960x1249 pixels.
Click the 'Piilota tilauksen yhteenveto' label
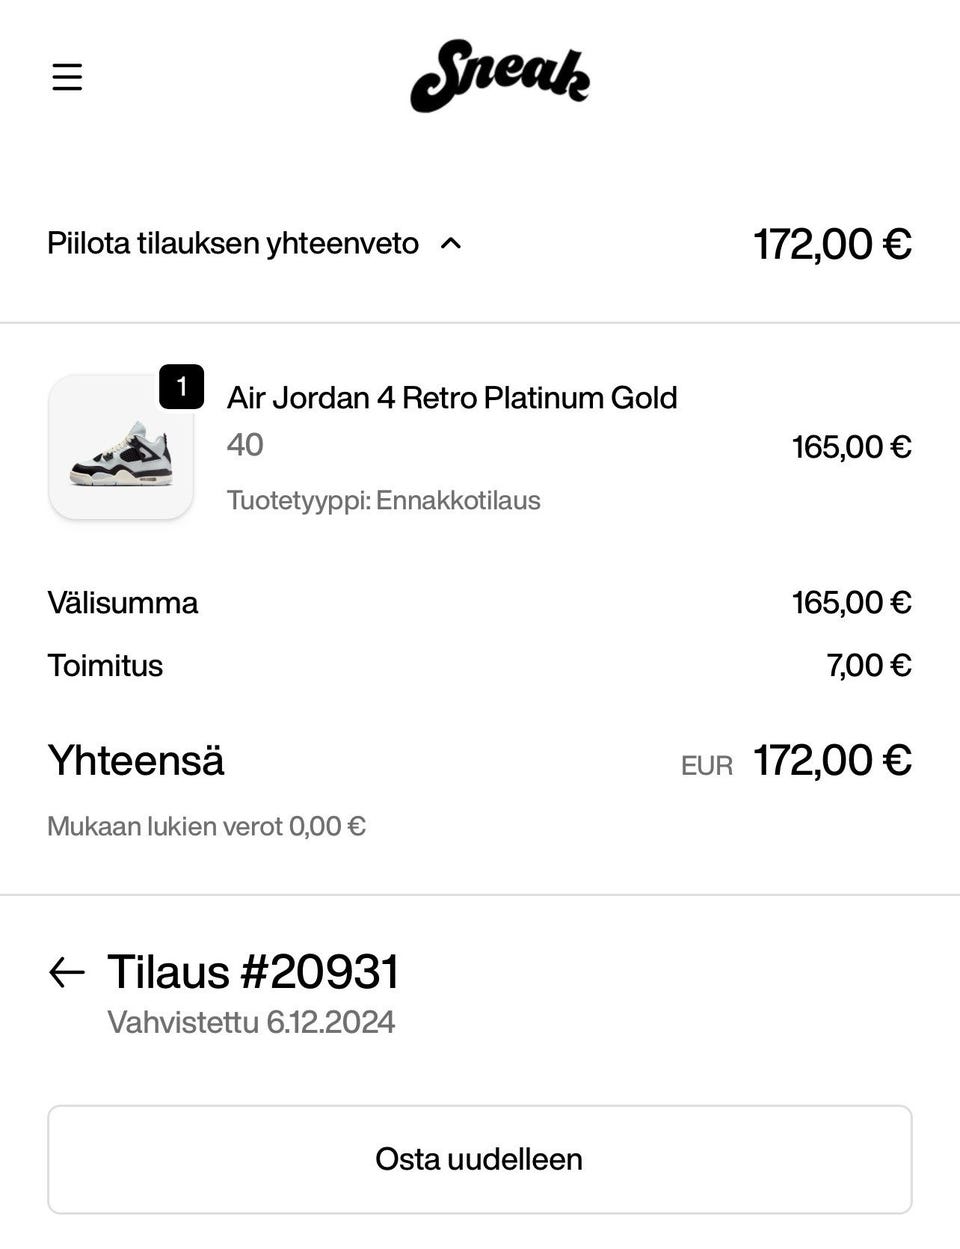[233, 243]
